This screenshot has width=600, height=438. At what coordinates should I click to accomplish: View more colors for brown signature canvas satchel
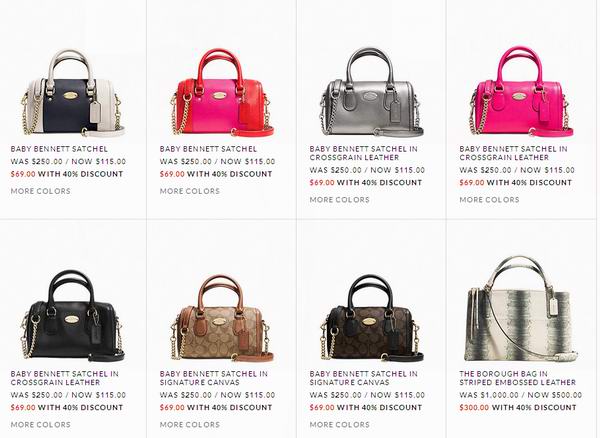point(339,425)
